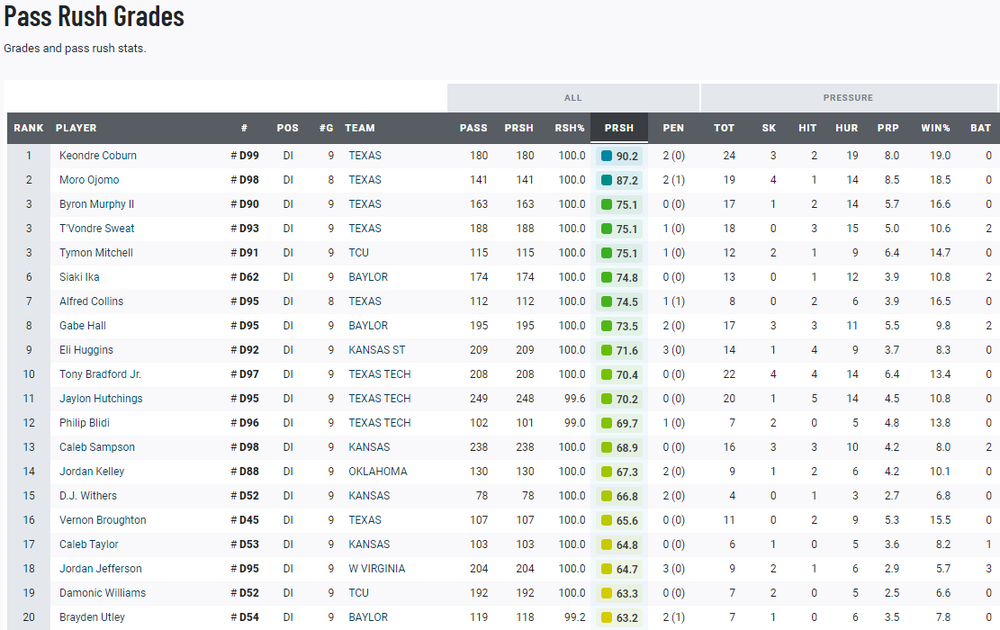Click the OKLAHOMA team link

pyautogui.click(x=378, y=472)
